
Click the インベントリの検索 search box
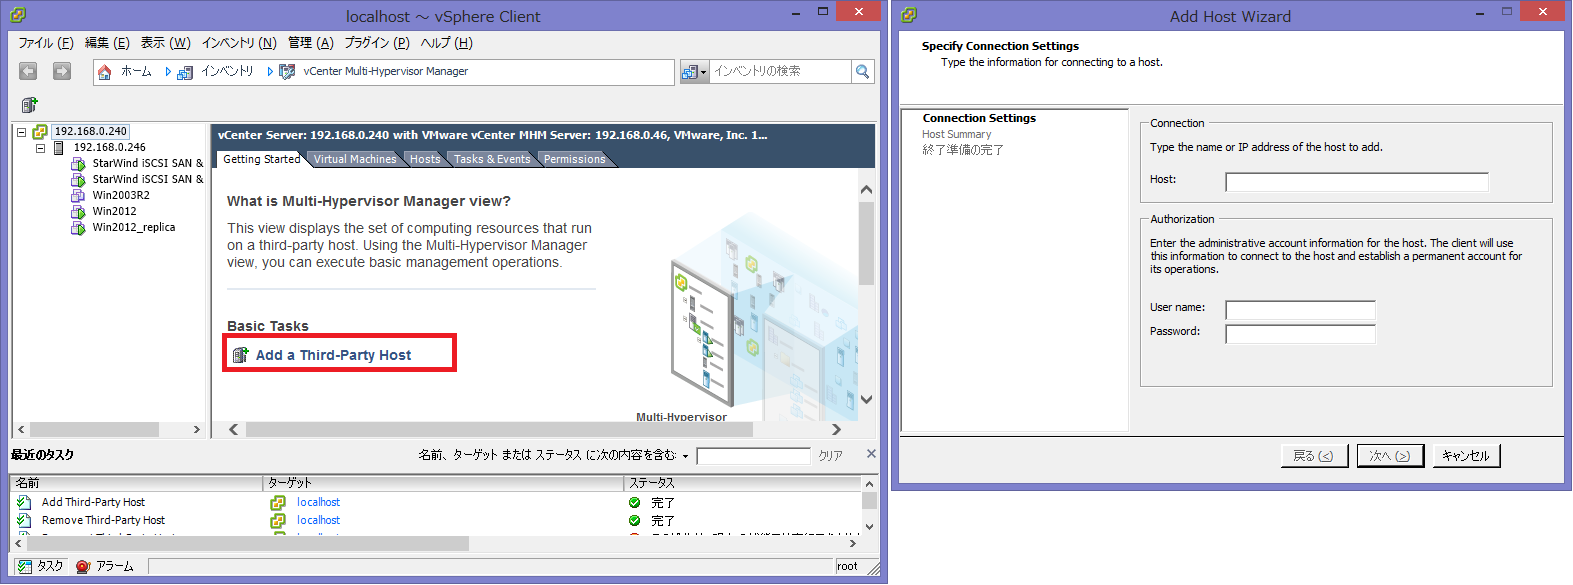780,72
